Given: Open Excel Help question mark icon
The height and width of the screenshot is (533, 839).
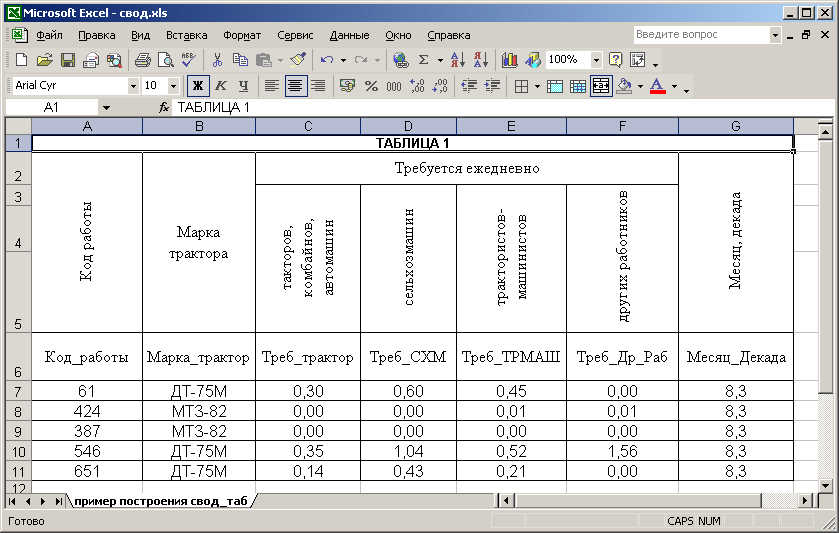Looking at the screenshot, I should (615, 60).
